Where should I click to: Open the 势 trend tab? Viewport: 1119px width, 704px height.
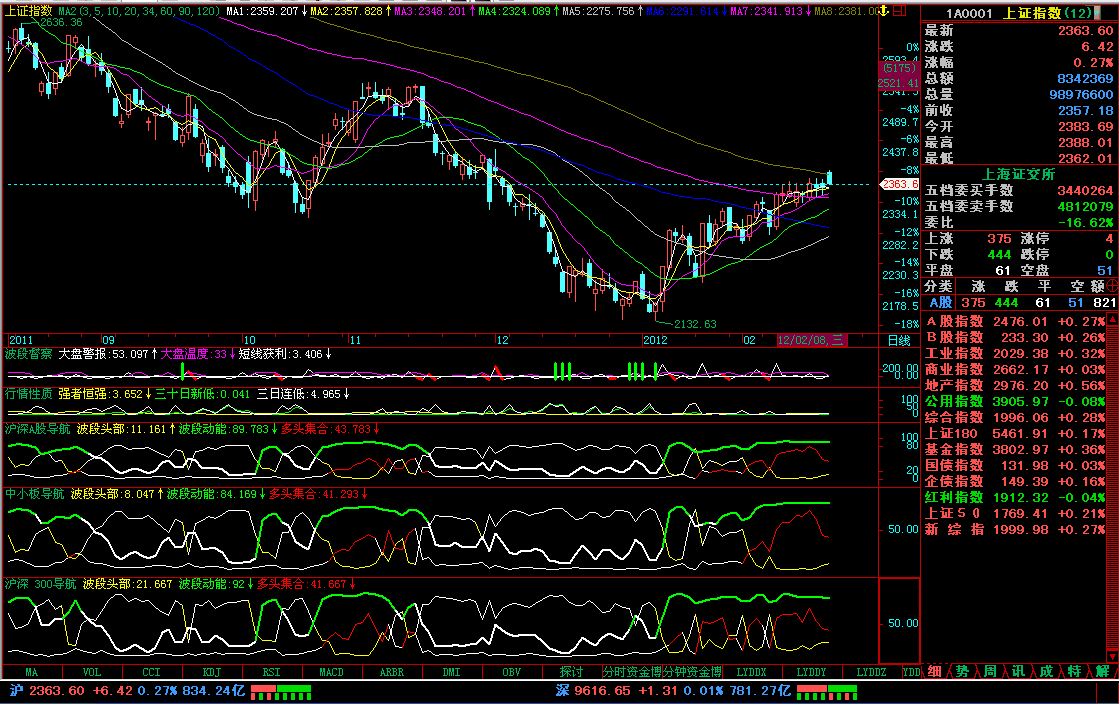point(962,671)
